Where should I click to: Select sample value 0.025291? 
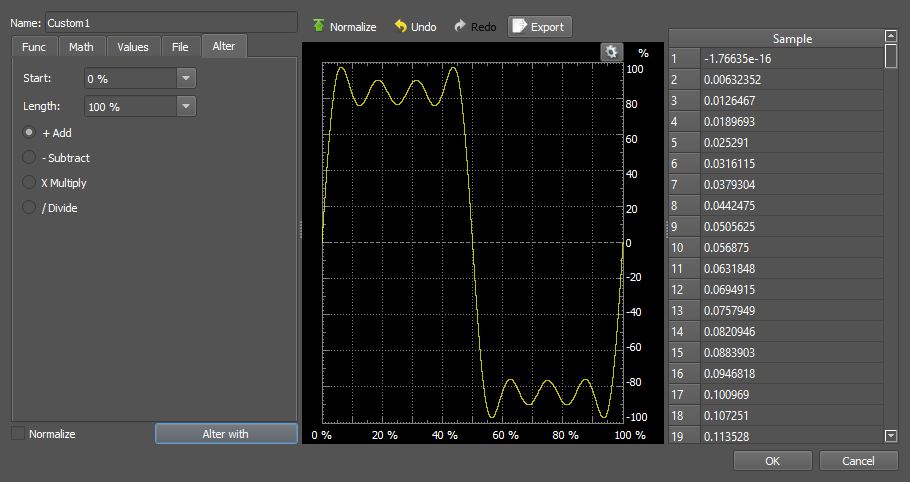(792, 143)
